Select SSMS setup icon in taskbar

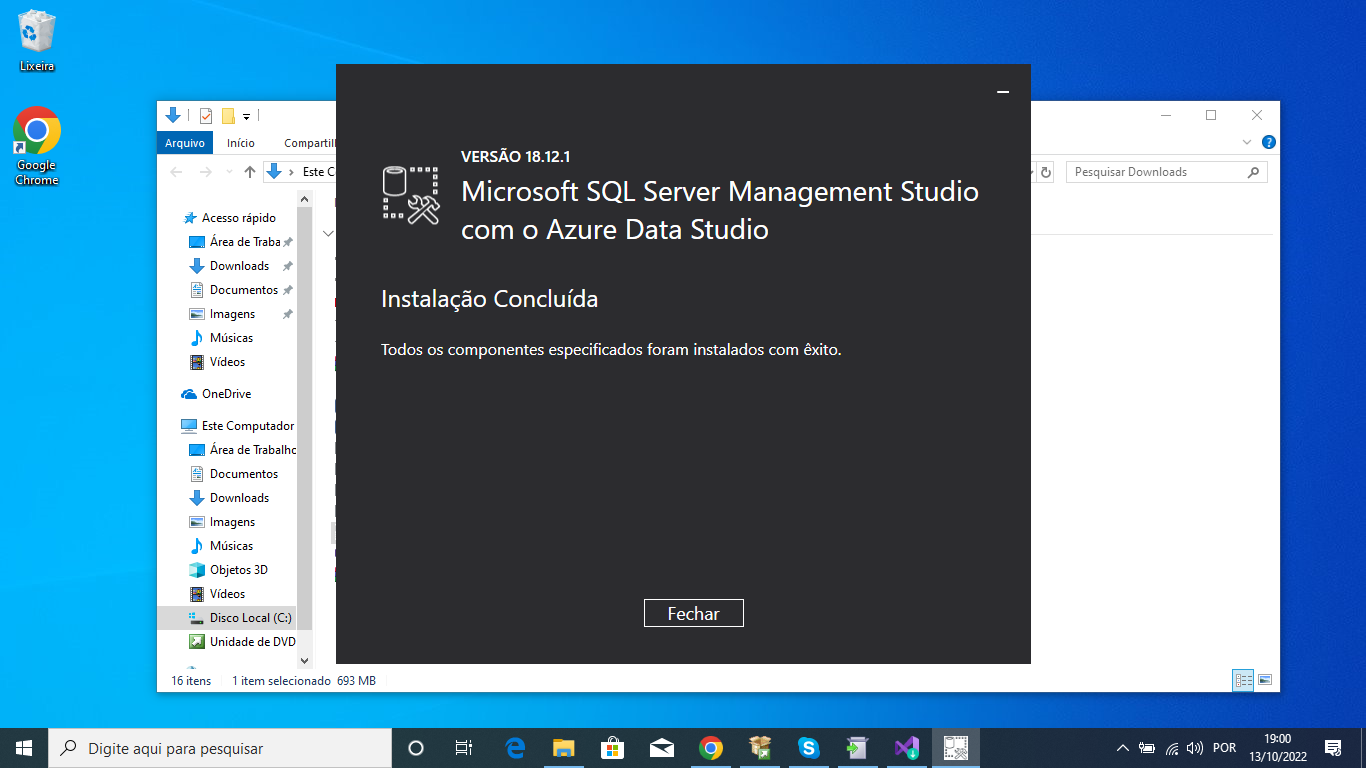coord(956,748)
